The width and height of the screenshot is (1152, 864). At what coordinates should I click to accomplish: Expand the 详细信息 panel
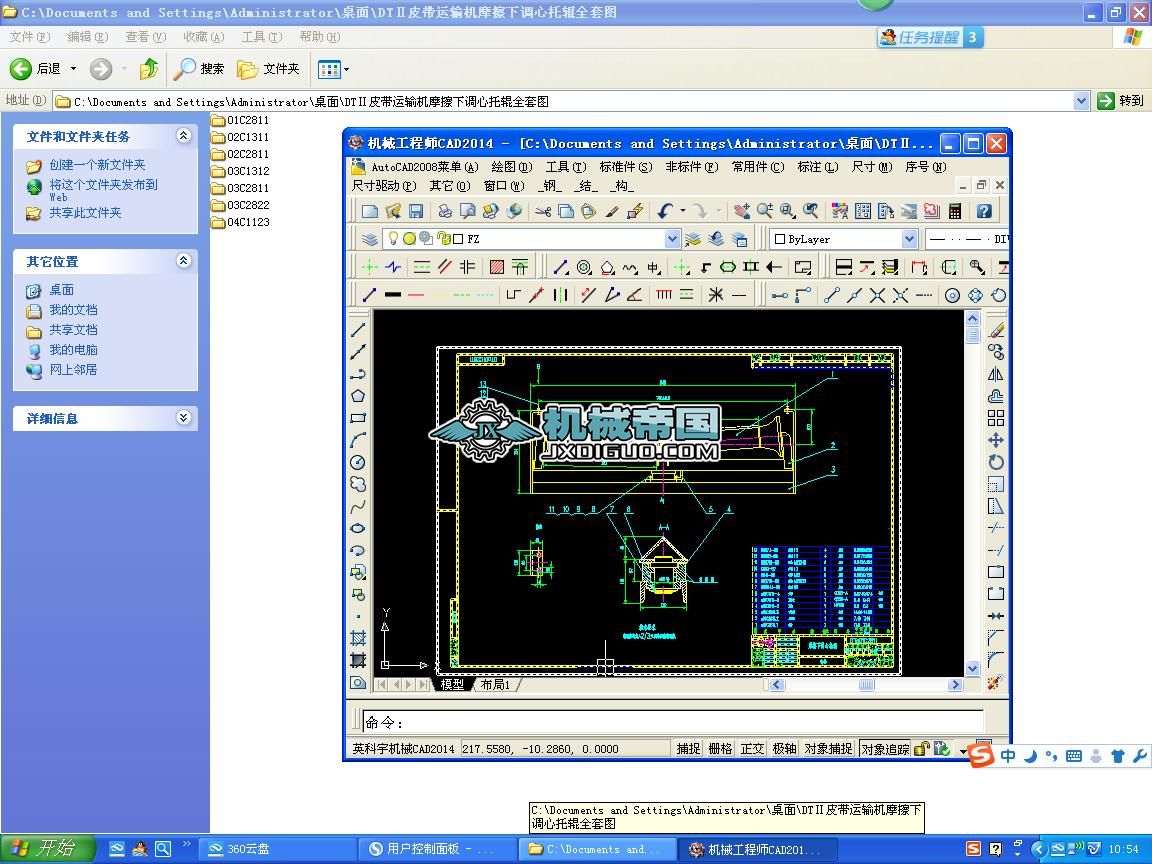click(x=184, y=418)
